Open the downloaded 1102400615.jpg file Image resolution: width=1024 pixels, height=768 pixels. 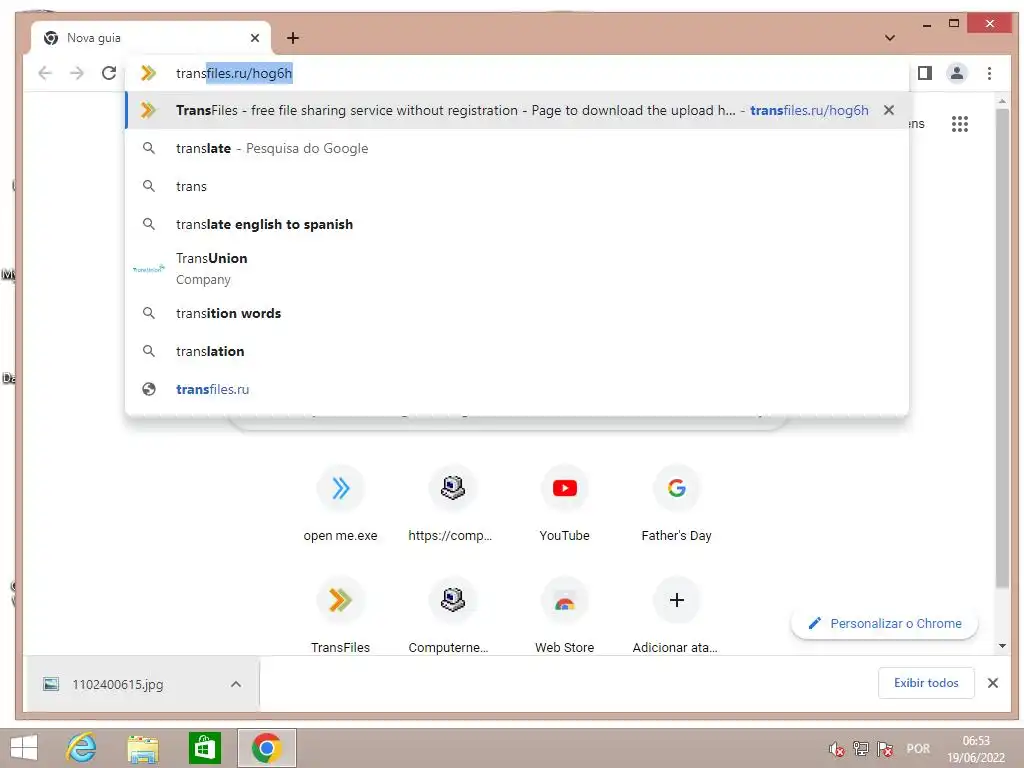click(x=118, y=684)
